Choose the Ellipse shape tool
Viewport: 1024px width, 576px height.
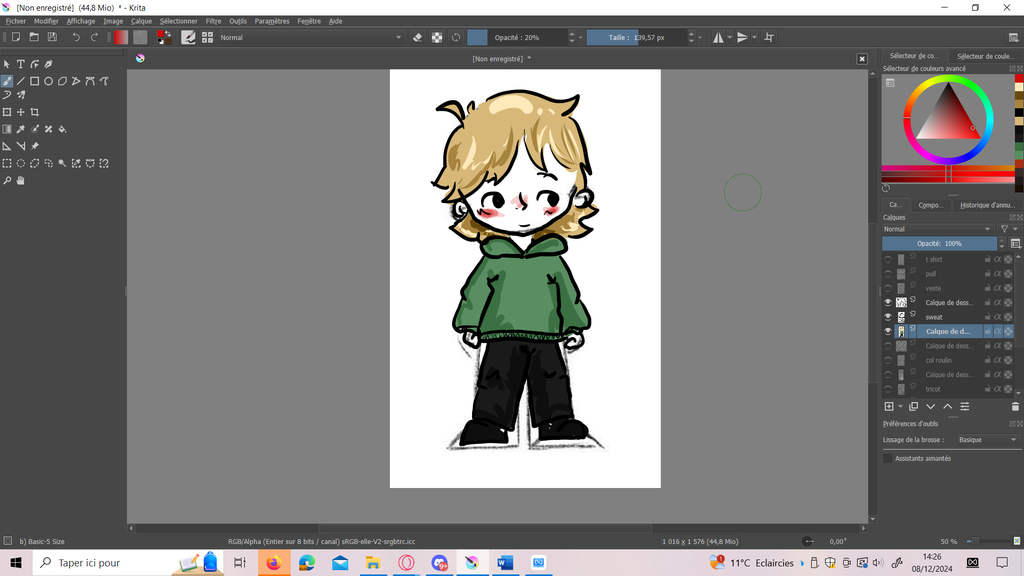pyautogui.click(x=48, y=81)
